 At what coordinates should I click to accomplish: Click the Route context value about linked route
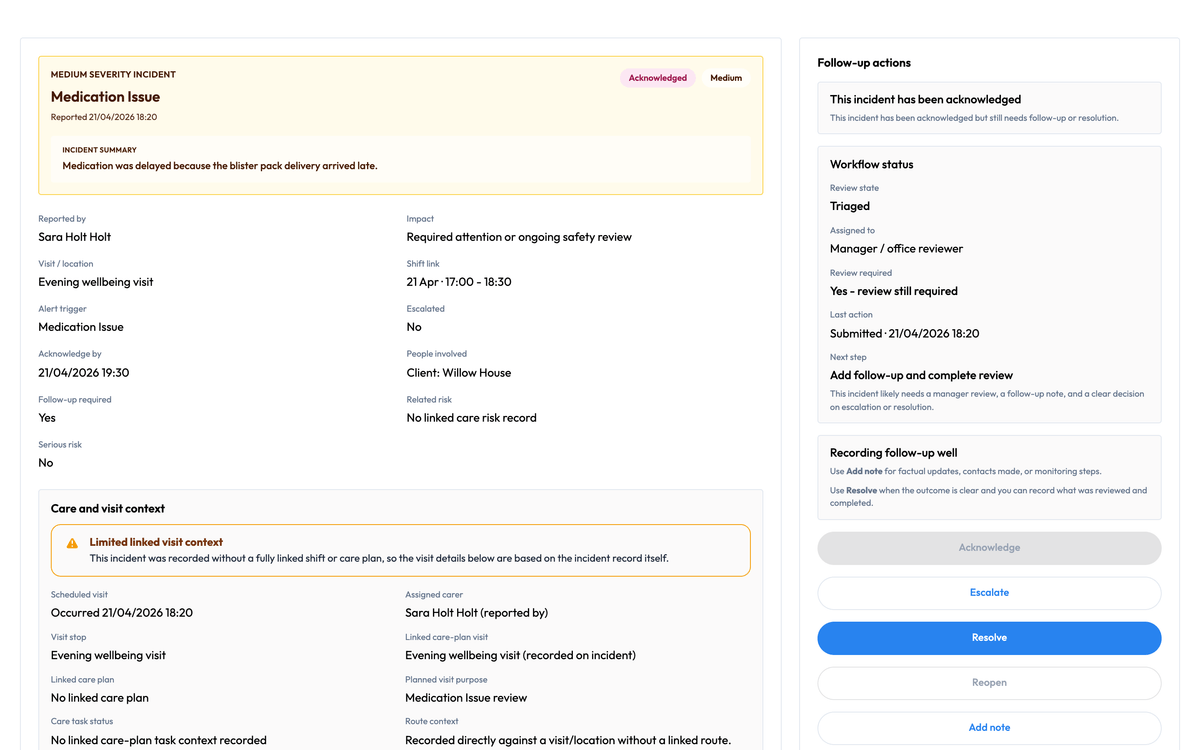[568, 741]
